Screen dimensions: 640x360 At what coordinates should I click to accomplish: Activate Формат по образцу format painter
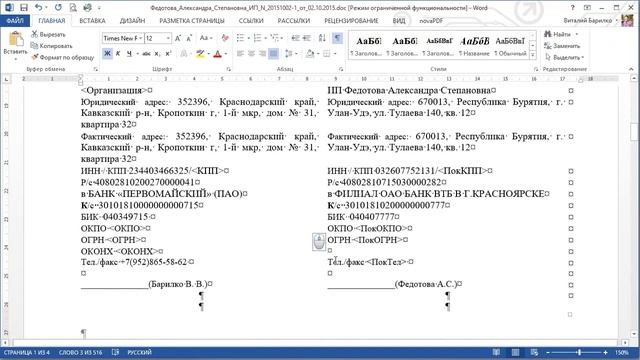63,57
